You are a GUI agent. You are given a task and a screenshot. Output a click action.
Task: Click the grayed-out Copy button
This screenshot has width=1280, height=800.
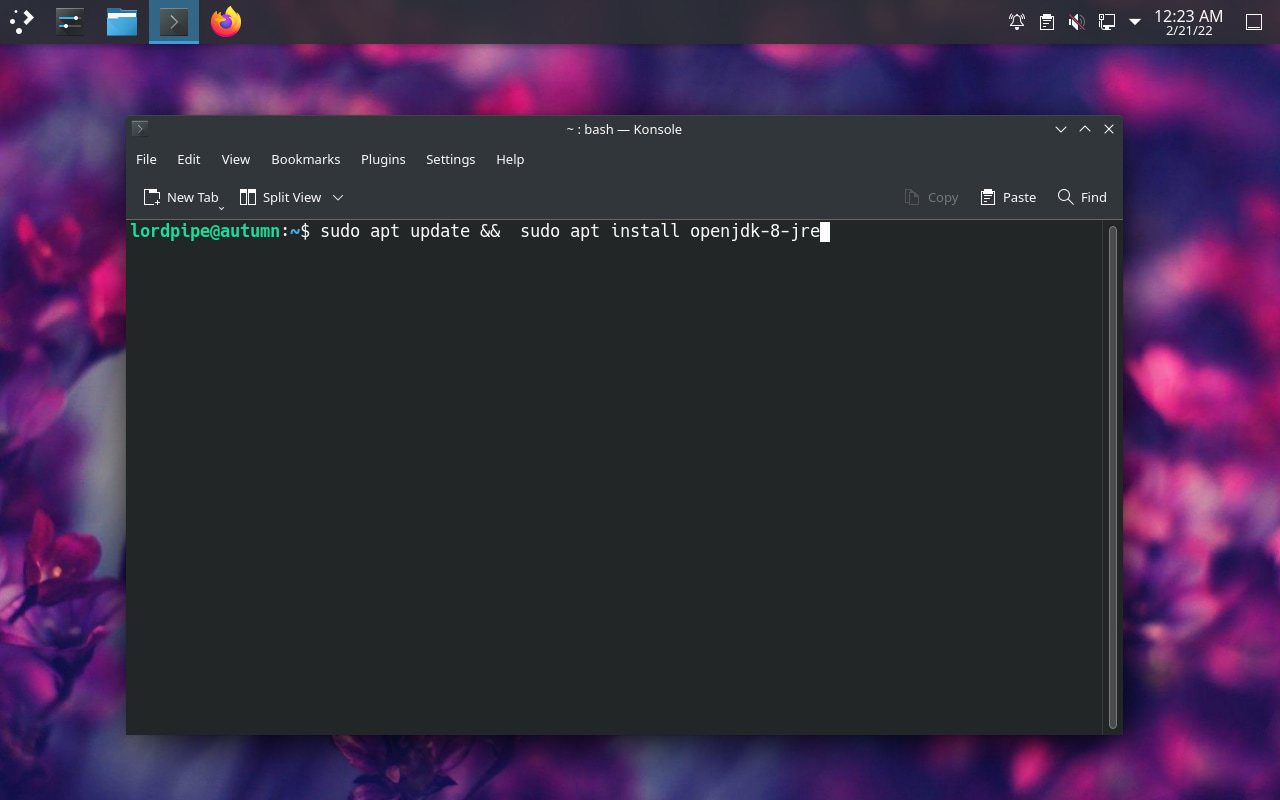(x=930, y=197)
